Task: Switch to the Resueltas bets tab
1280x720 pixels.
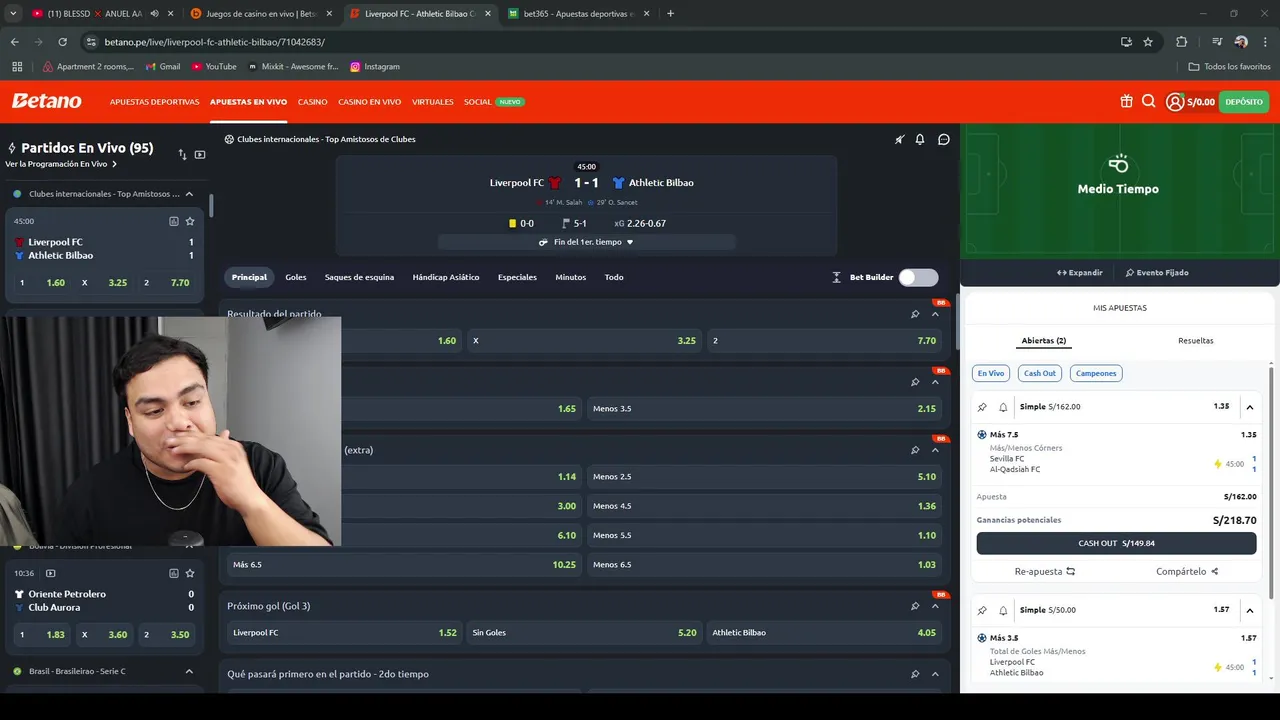Action: [1196, 341]
